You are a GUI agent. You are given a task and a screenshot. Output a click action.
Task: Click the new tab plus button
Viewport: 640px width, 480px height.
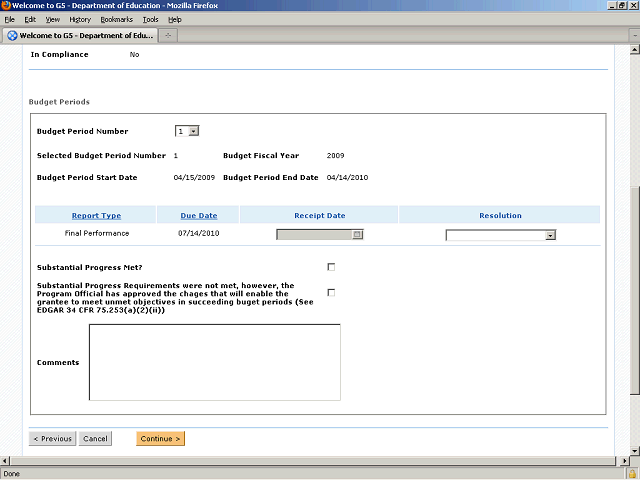pyautogui.click(x=168, y=36)
